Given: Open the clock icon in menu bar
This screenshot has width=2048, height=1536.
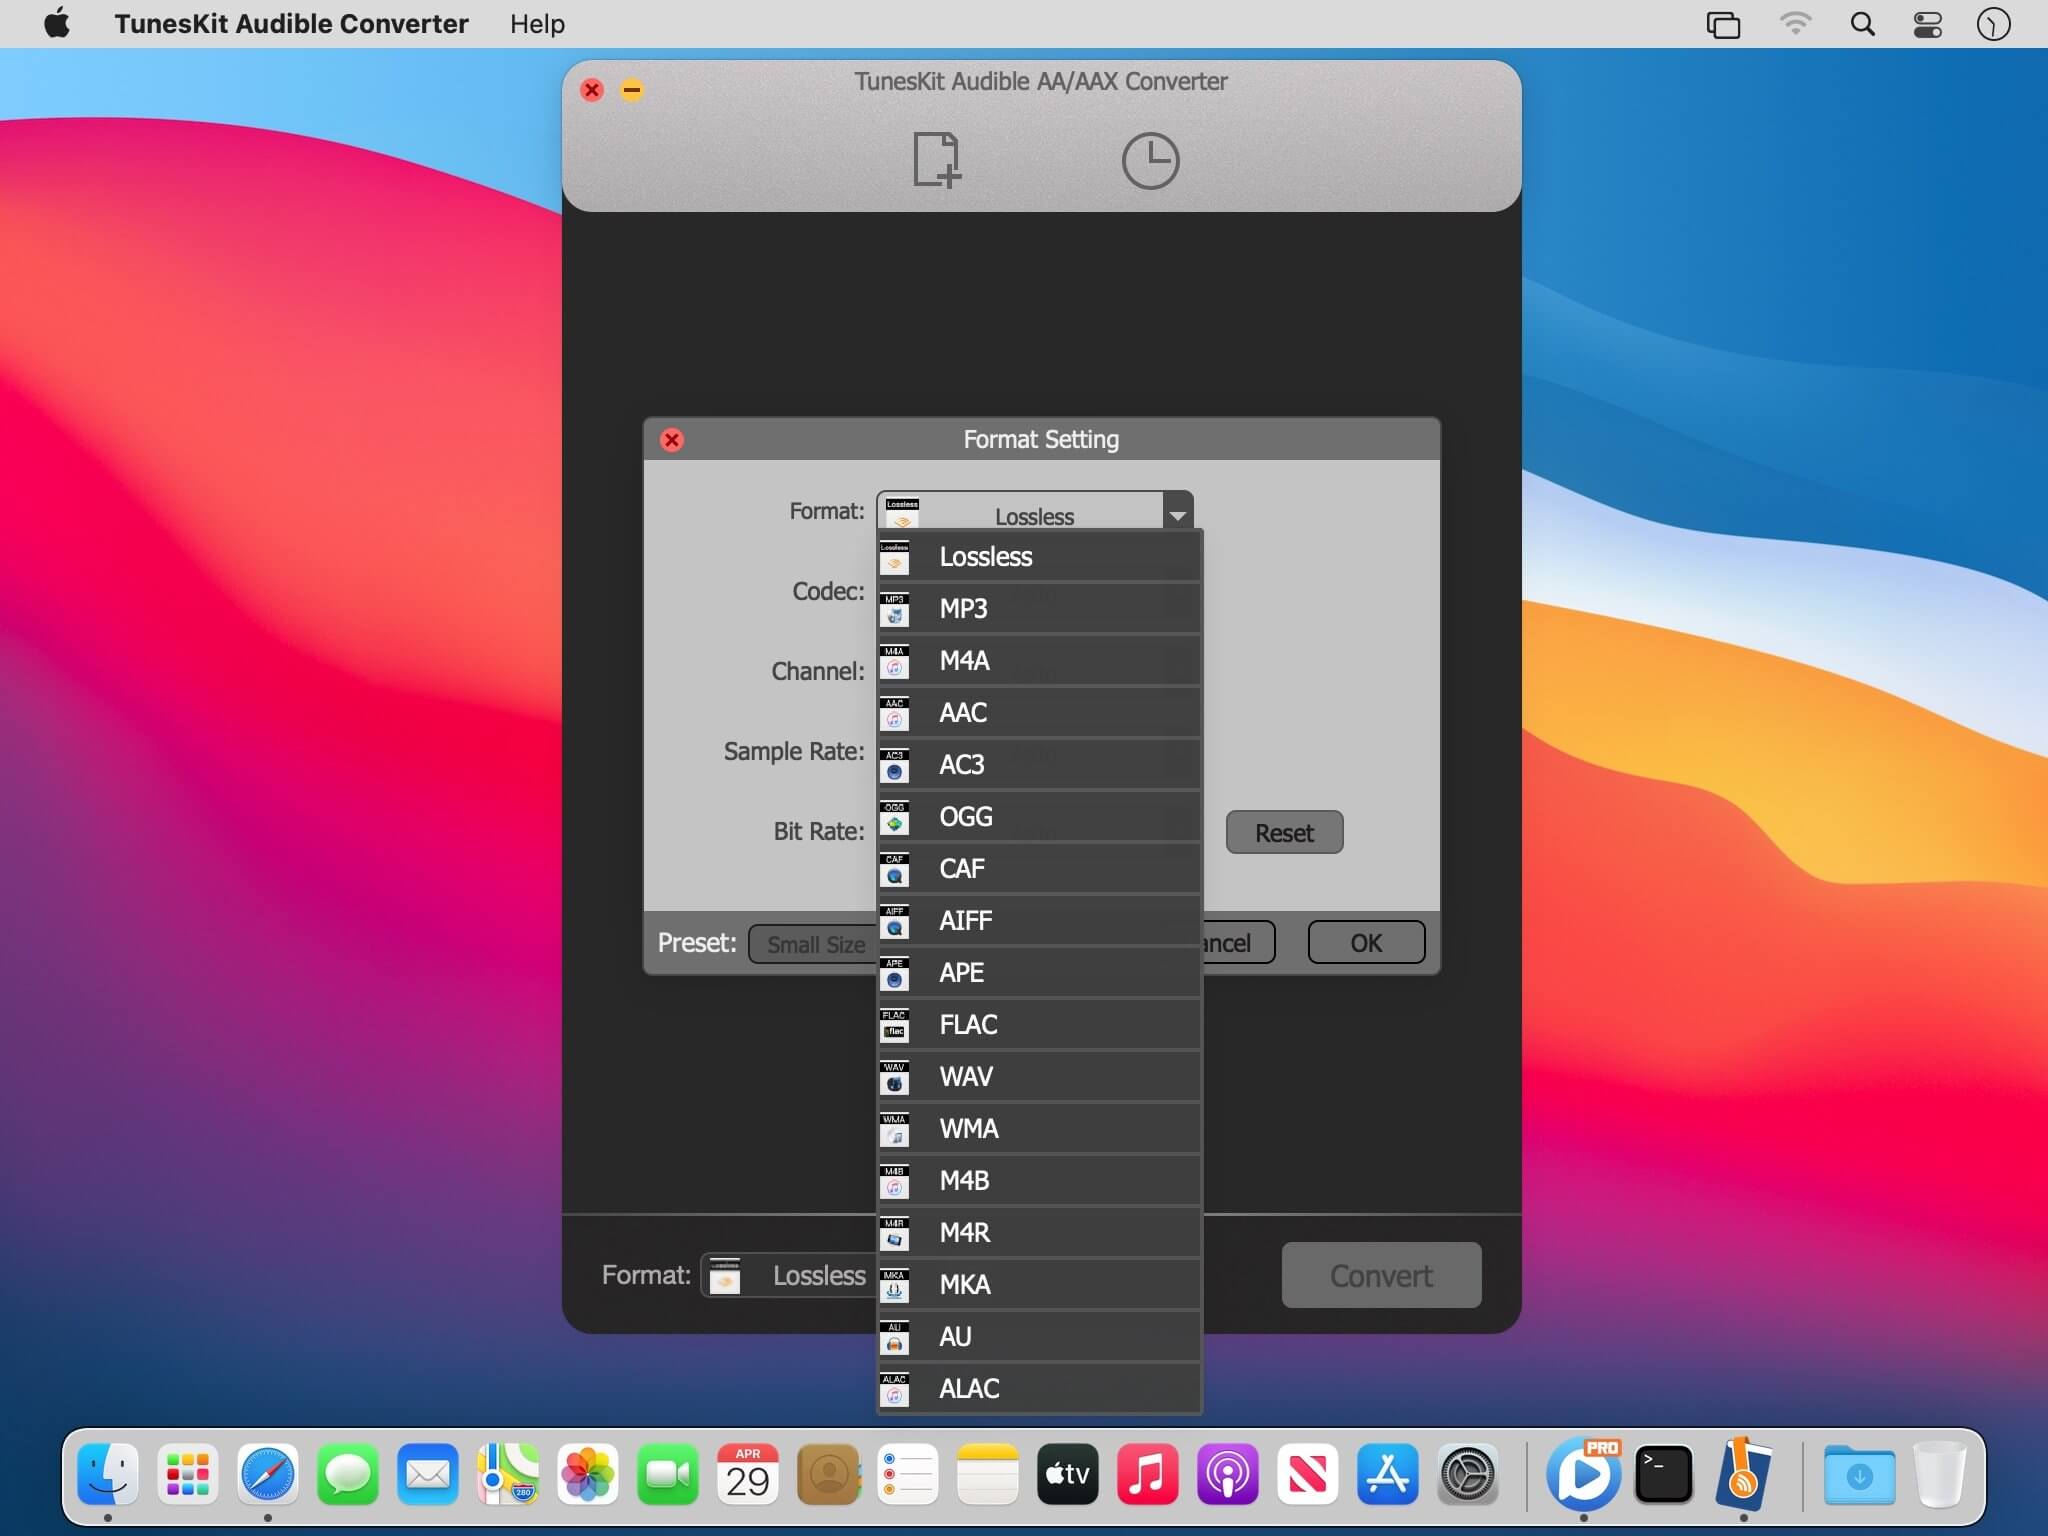Looking at the screenshot, I should (1993, 24).
